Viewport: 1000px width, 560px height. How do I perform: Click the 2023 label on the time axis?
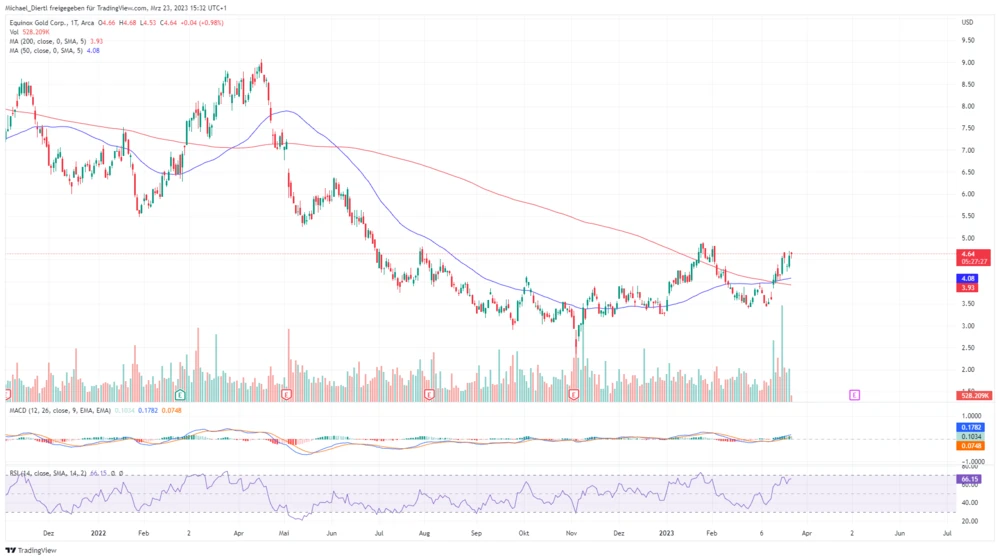click(668, 535)
